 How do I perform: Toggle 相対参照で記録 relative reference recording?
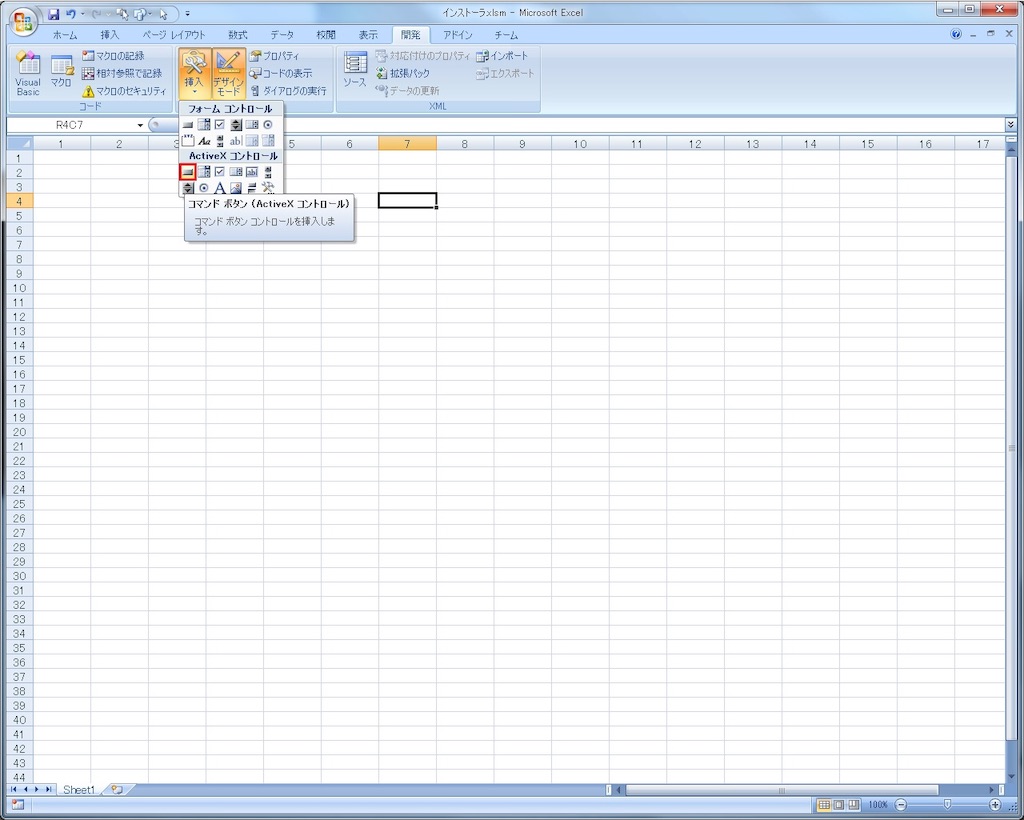[122, 73]
